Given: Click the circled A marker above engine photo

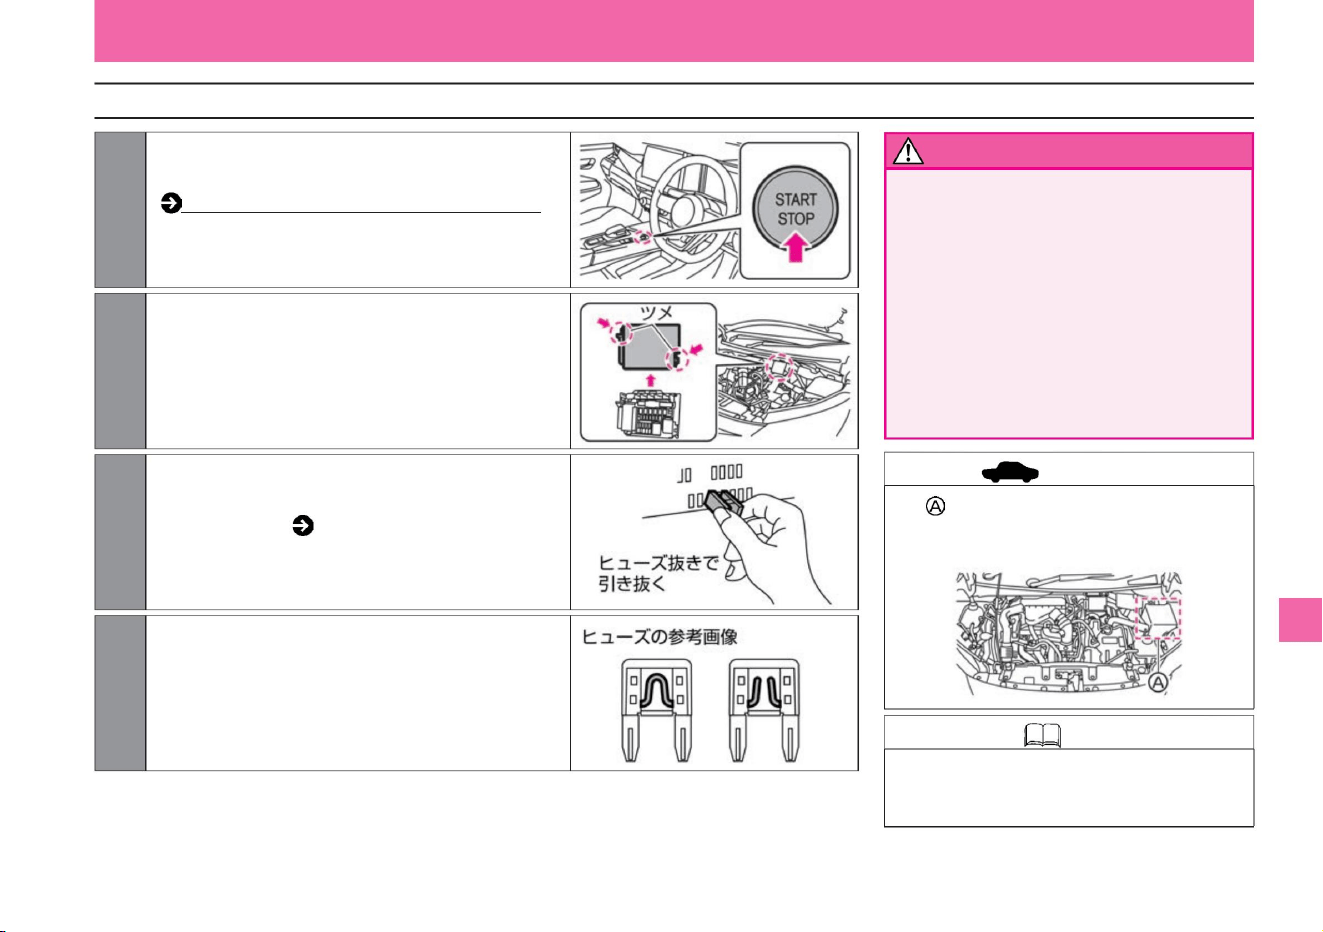Looking at the screenshot, I should tap(935, 507).
